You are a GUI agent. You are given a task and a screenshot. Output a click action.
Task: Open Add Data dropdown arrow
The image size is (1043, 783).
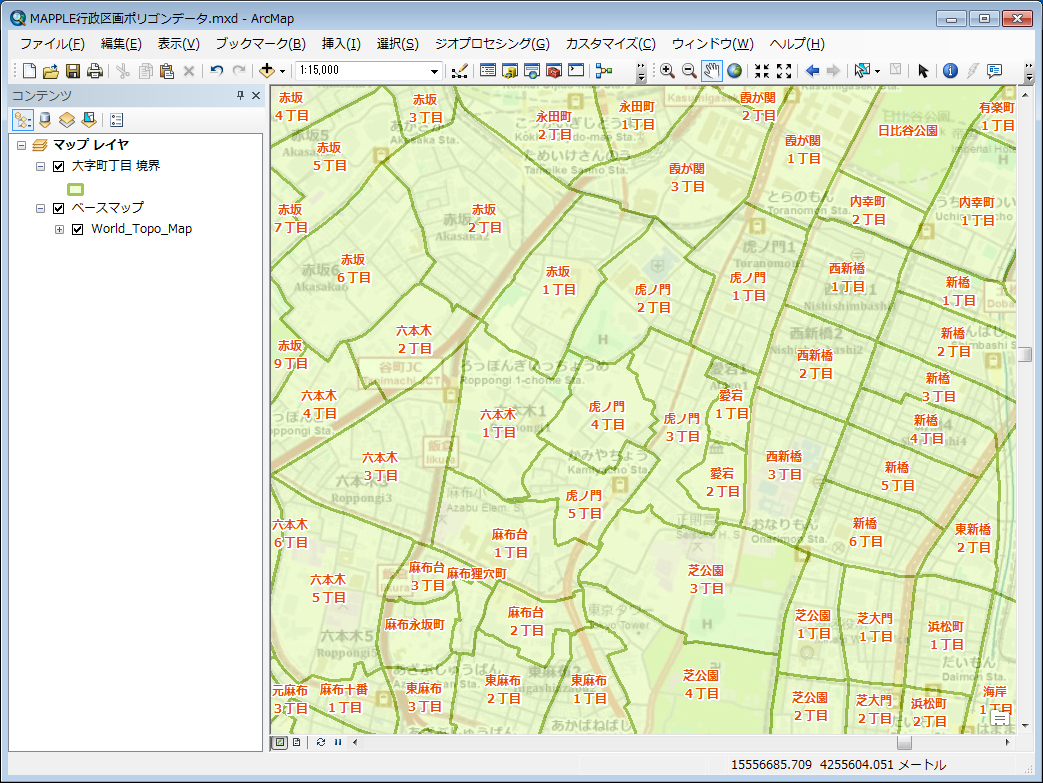[x=283, y=71]
